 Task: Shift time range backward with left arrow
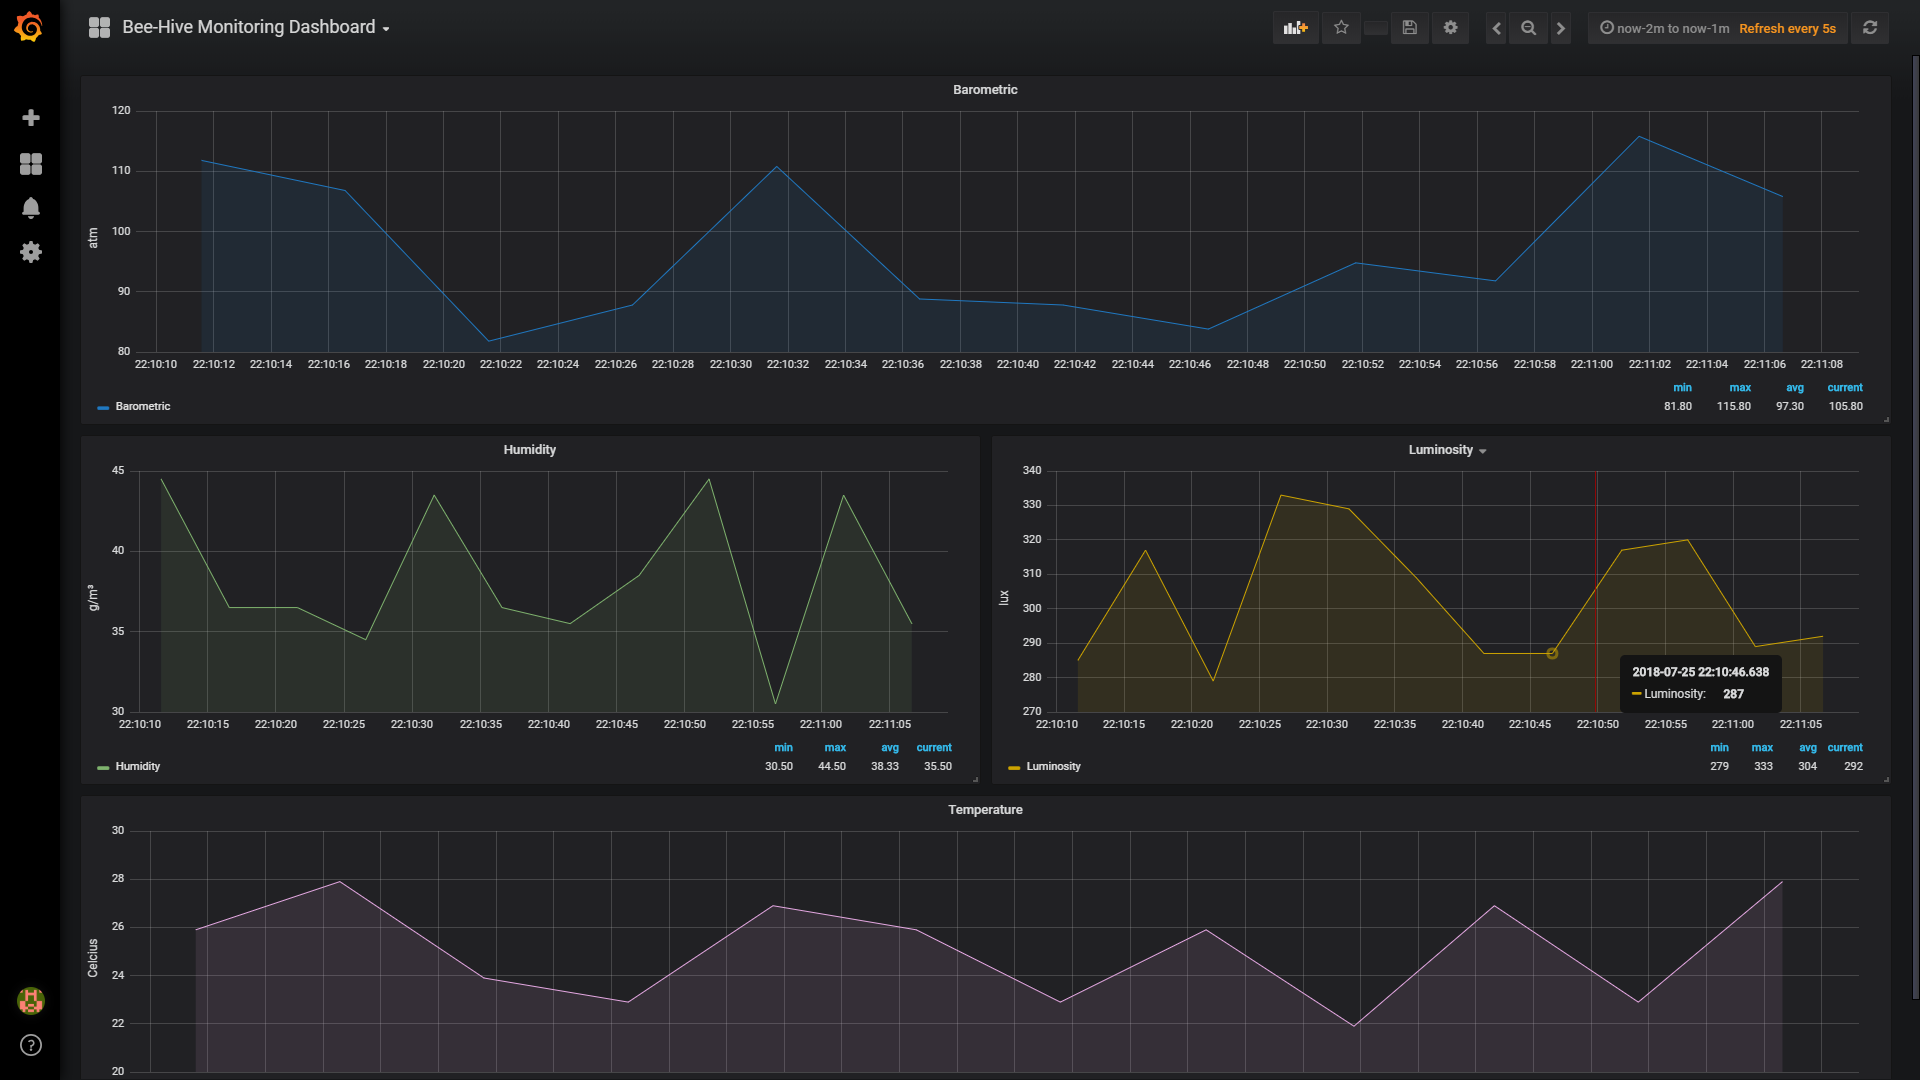click(1496, 28)
